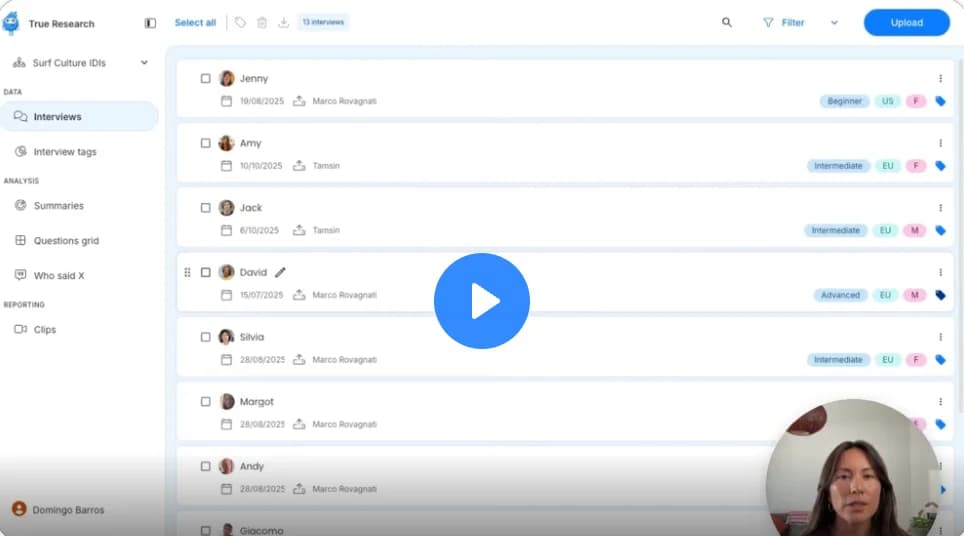Click date 15/07/2025 on David row
Viewport: 964px width, 536px height.
click(x=261, y=295)
